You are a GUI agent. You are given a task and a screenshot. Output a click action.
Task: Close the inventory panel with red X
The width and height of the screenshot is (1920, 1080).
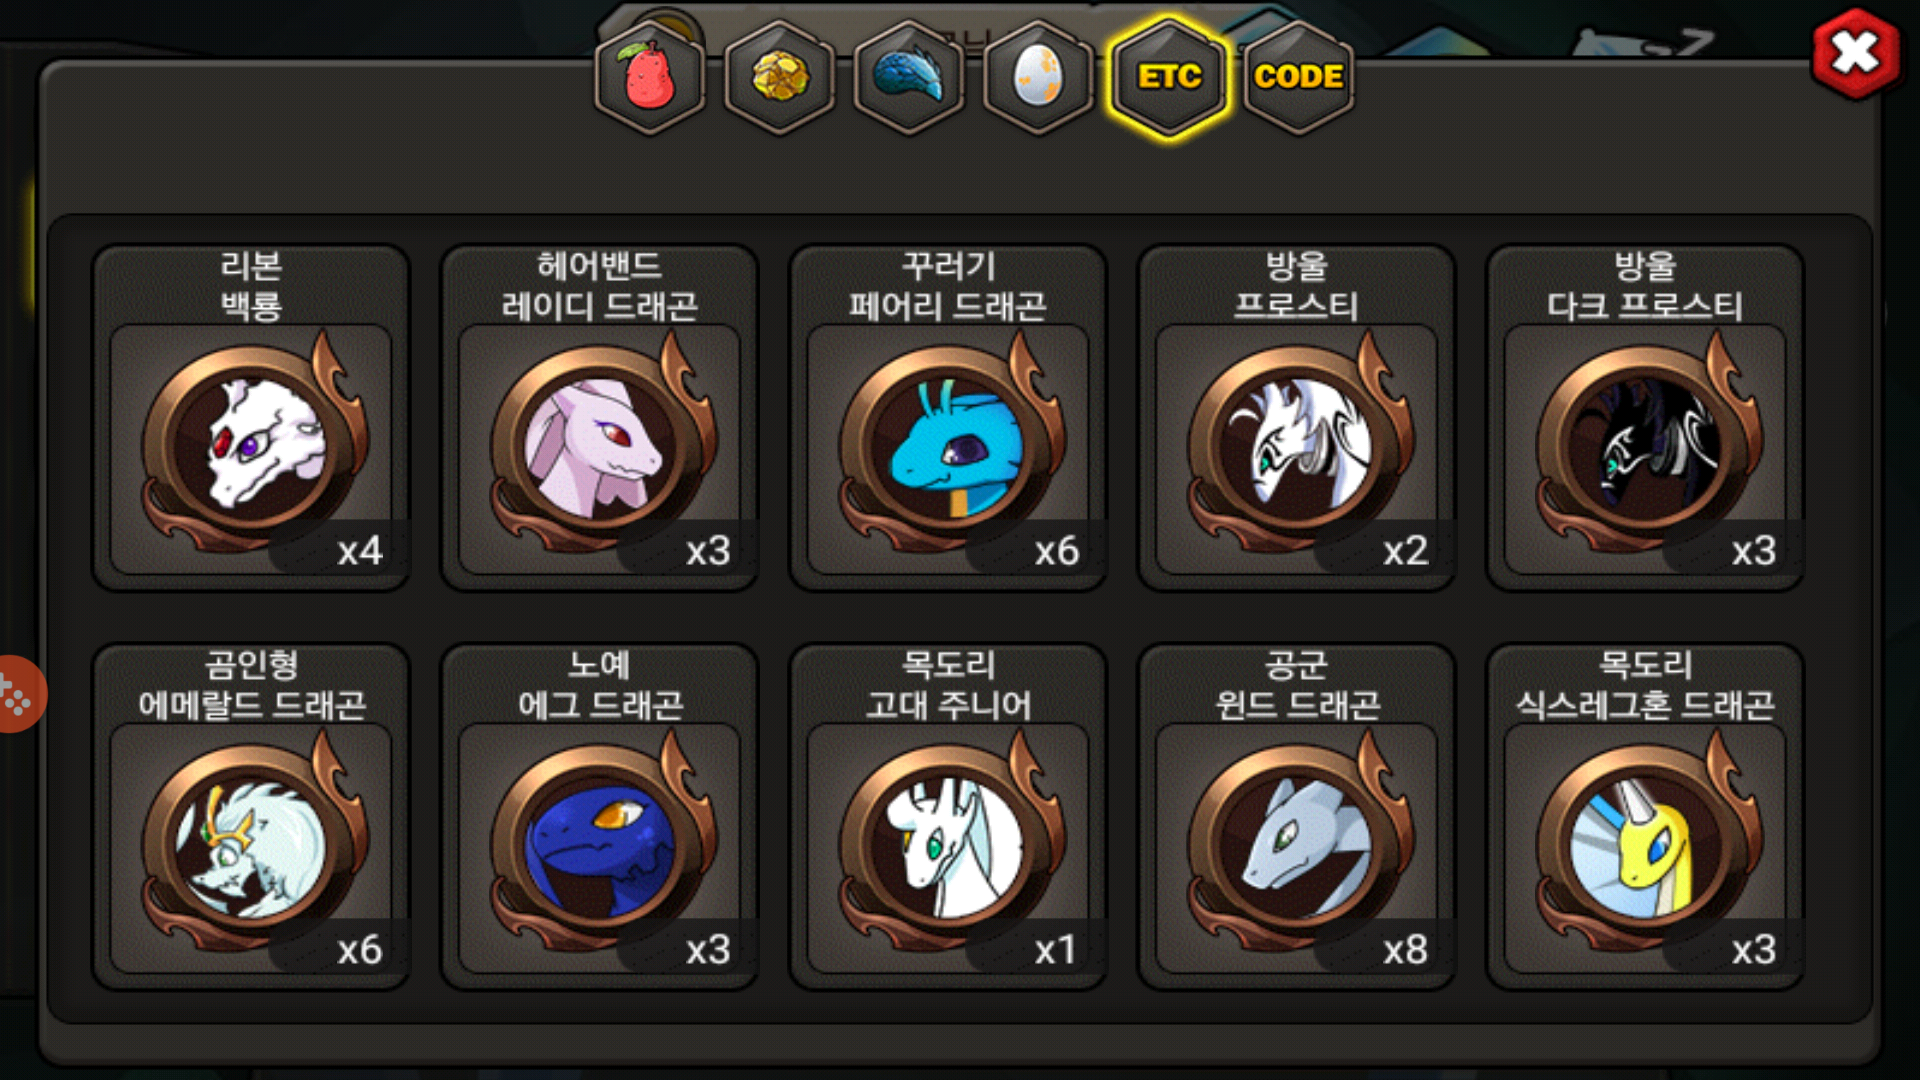(x=1856, y=53)
